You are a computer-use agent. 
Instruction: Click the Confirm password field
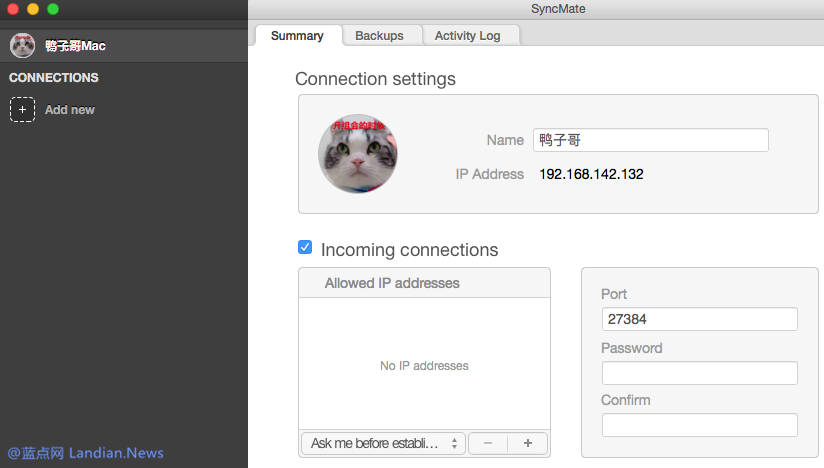coord(699,425)
